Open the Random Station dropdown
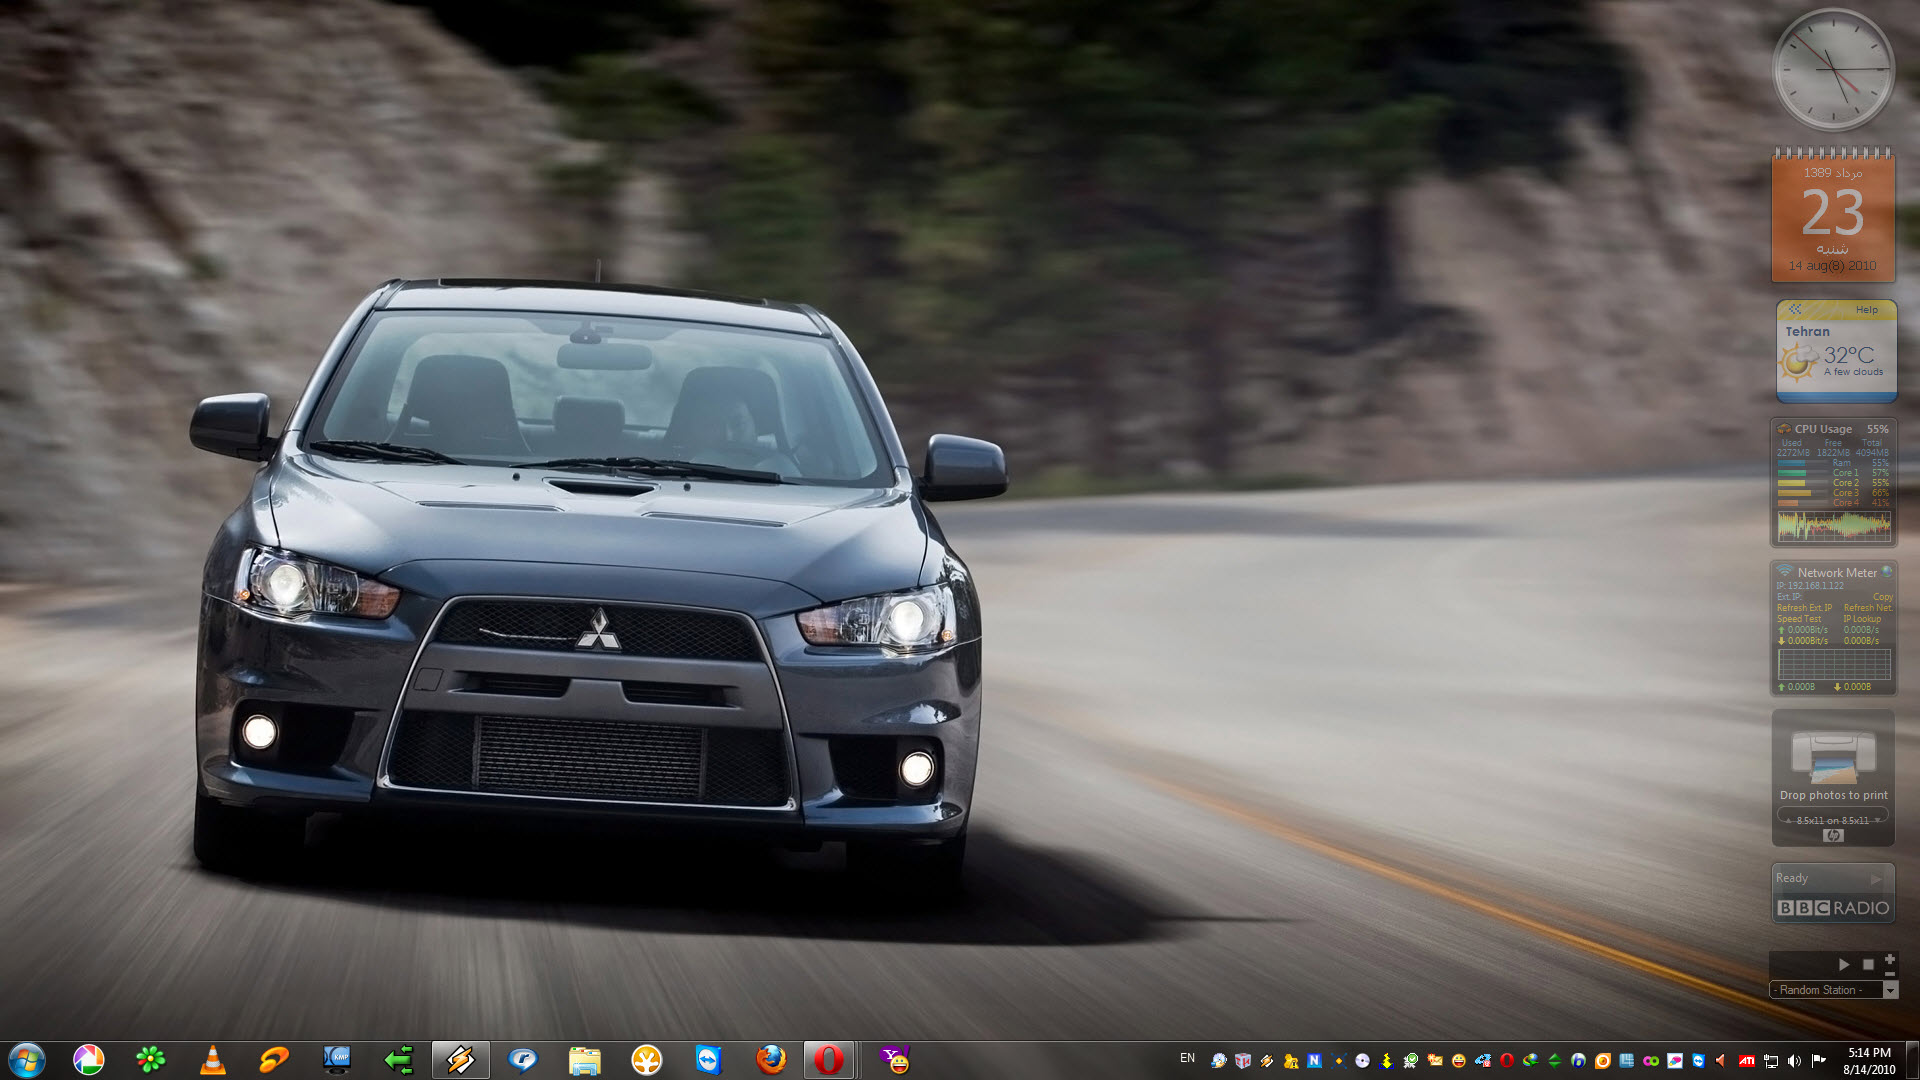This screenshot has width=1920, height=1080. tap(1890, 990)
